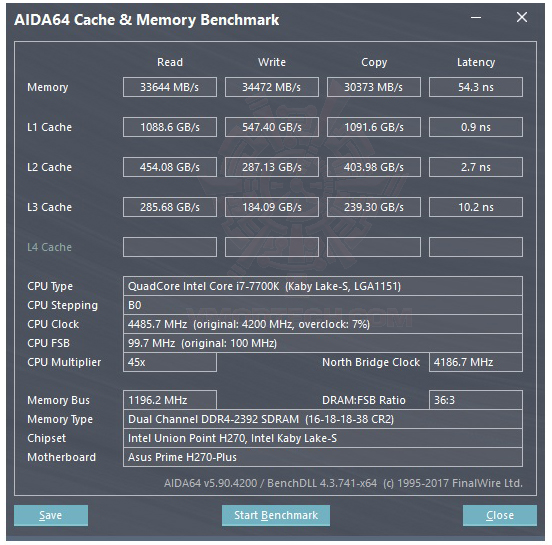Click L2 Cache Write 287.13 GB/s
The width and height of the screenshot is (552, 545).
pos(272,167)
